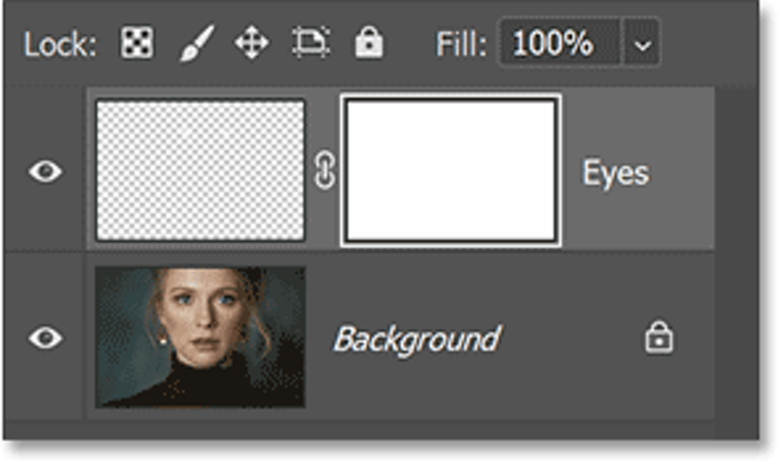The image size is (780, 464).
Task: Click the Background layer name
Action: point(417,340)
